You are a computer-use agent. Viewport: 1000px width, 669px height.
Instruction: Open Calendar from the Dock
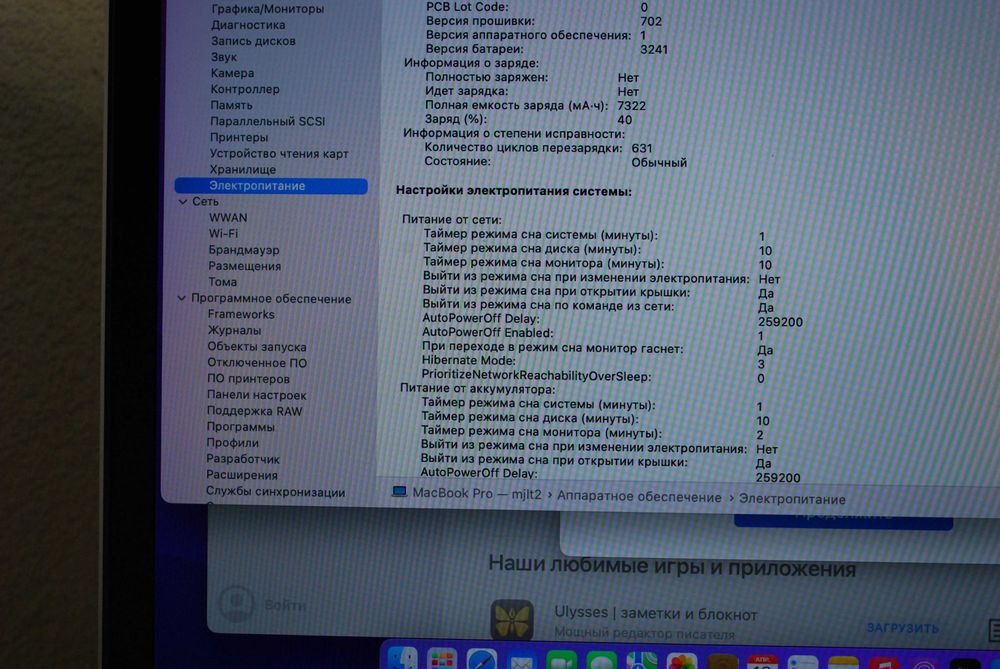click(763, 662)
